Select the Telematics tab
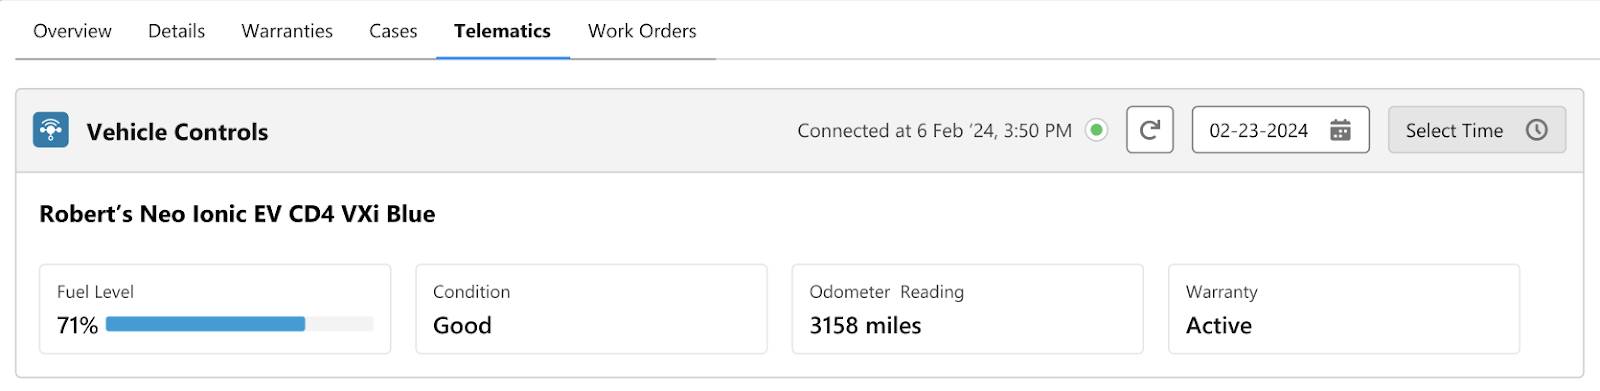Screen dimensions: 1600x391 click(x=502, y=31)
